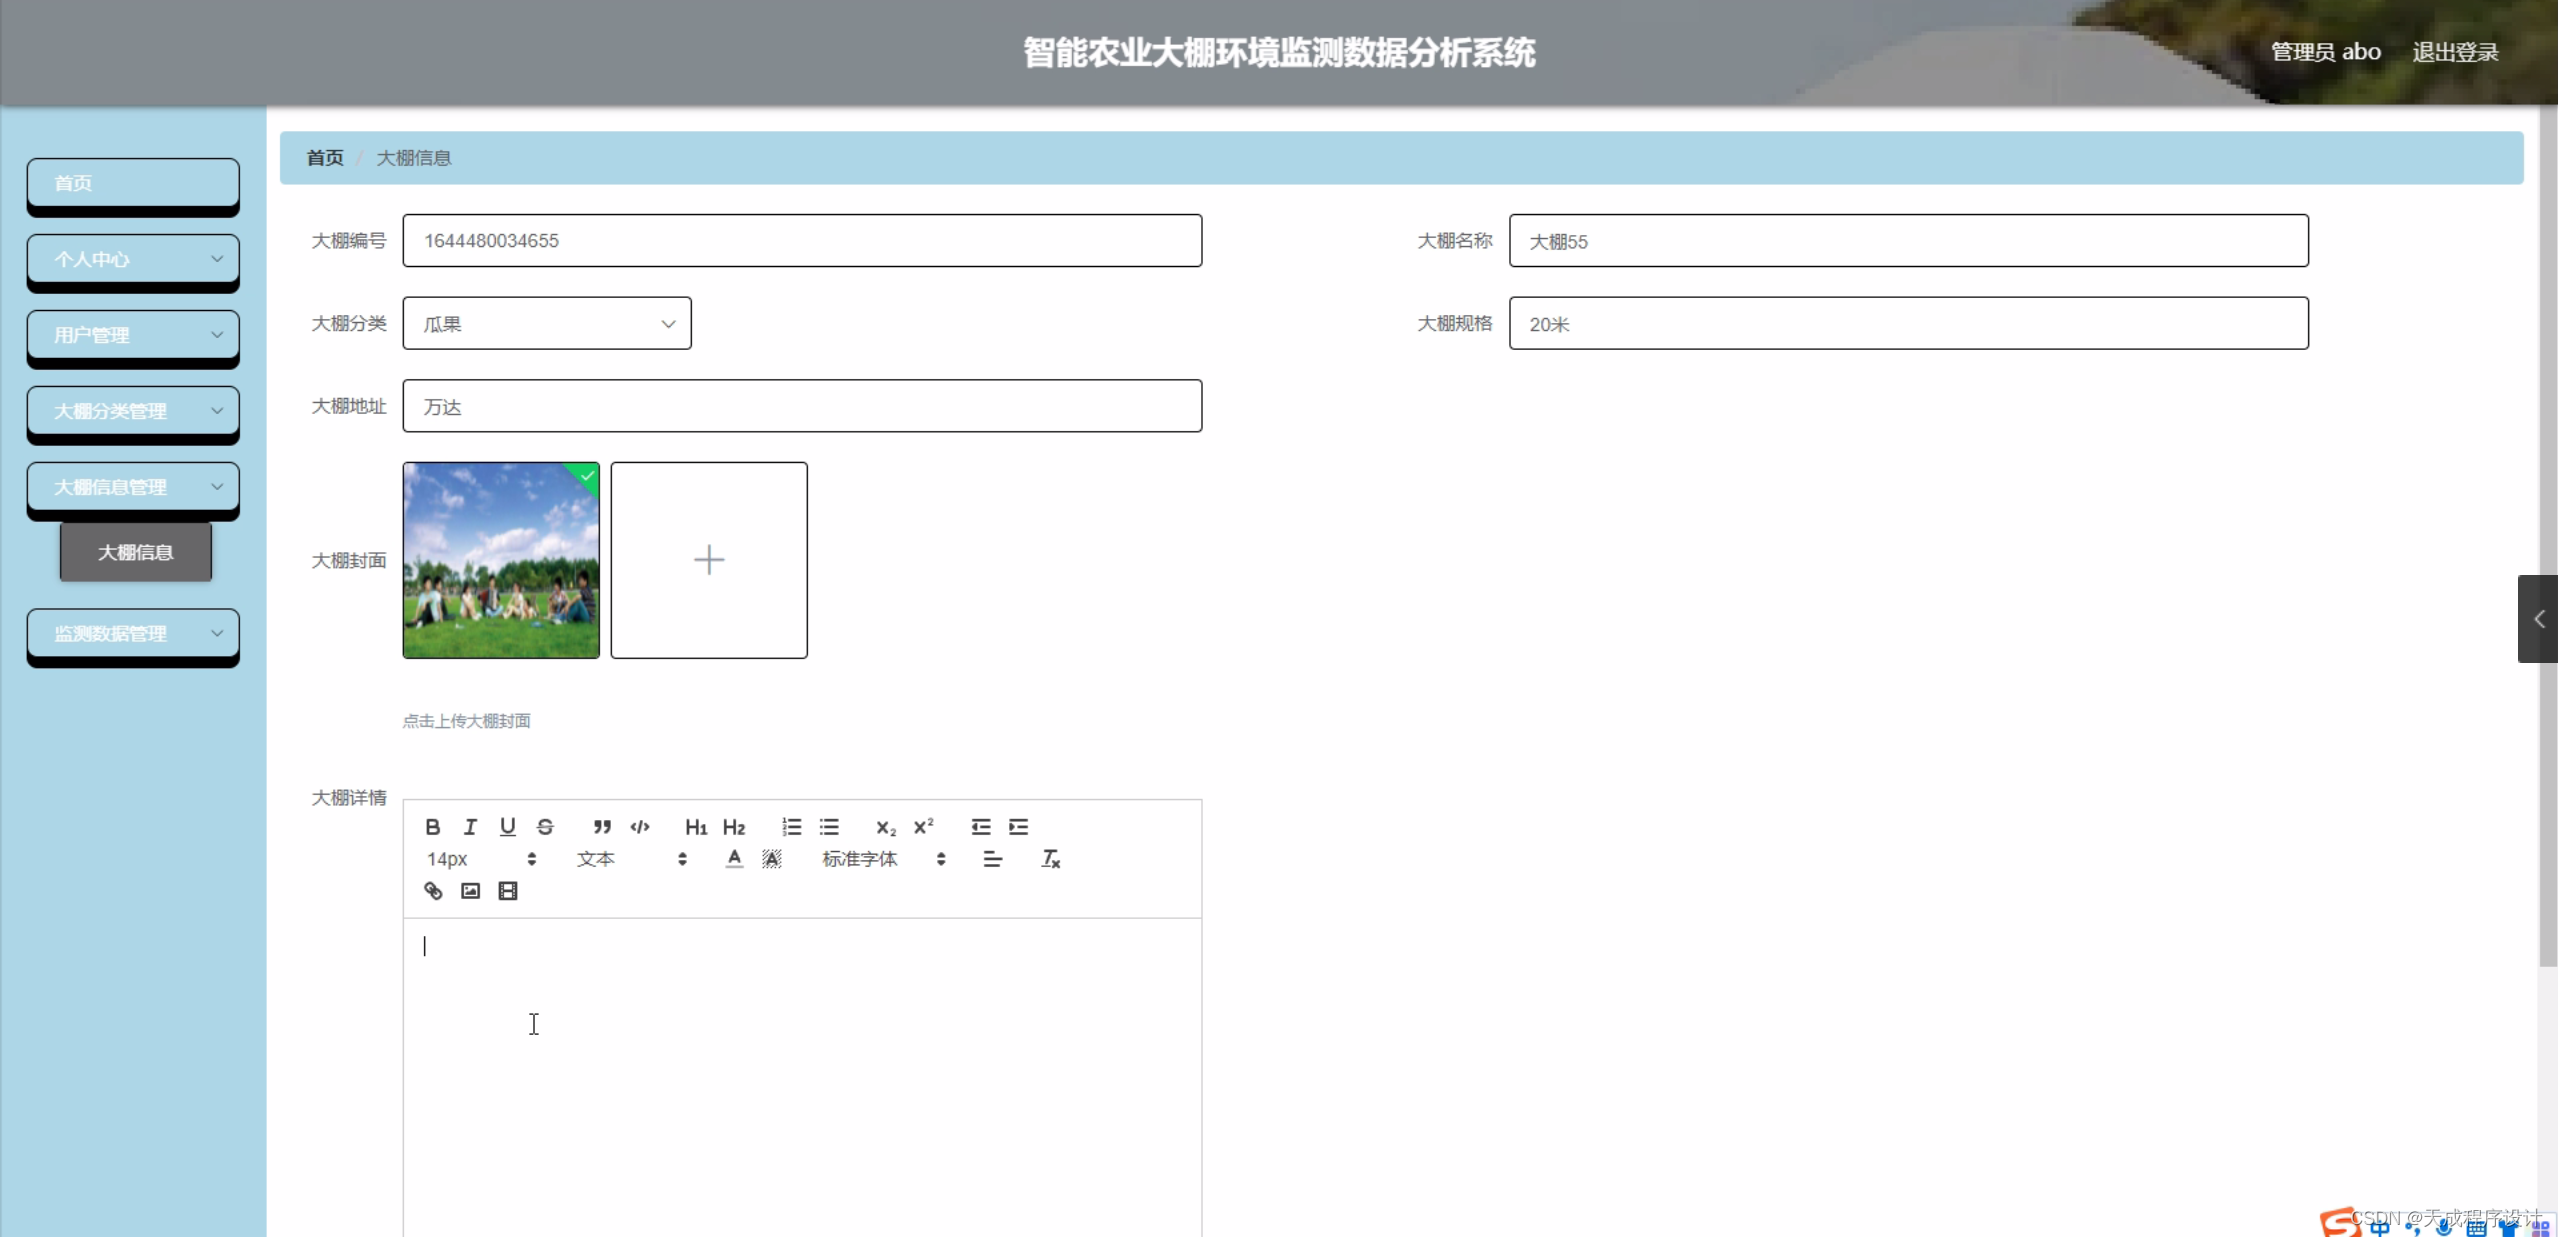
Task: Click the ordered list icon
Action: [791, 827]
